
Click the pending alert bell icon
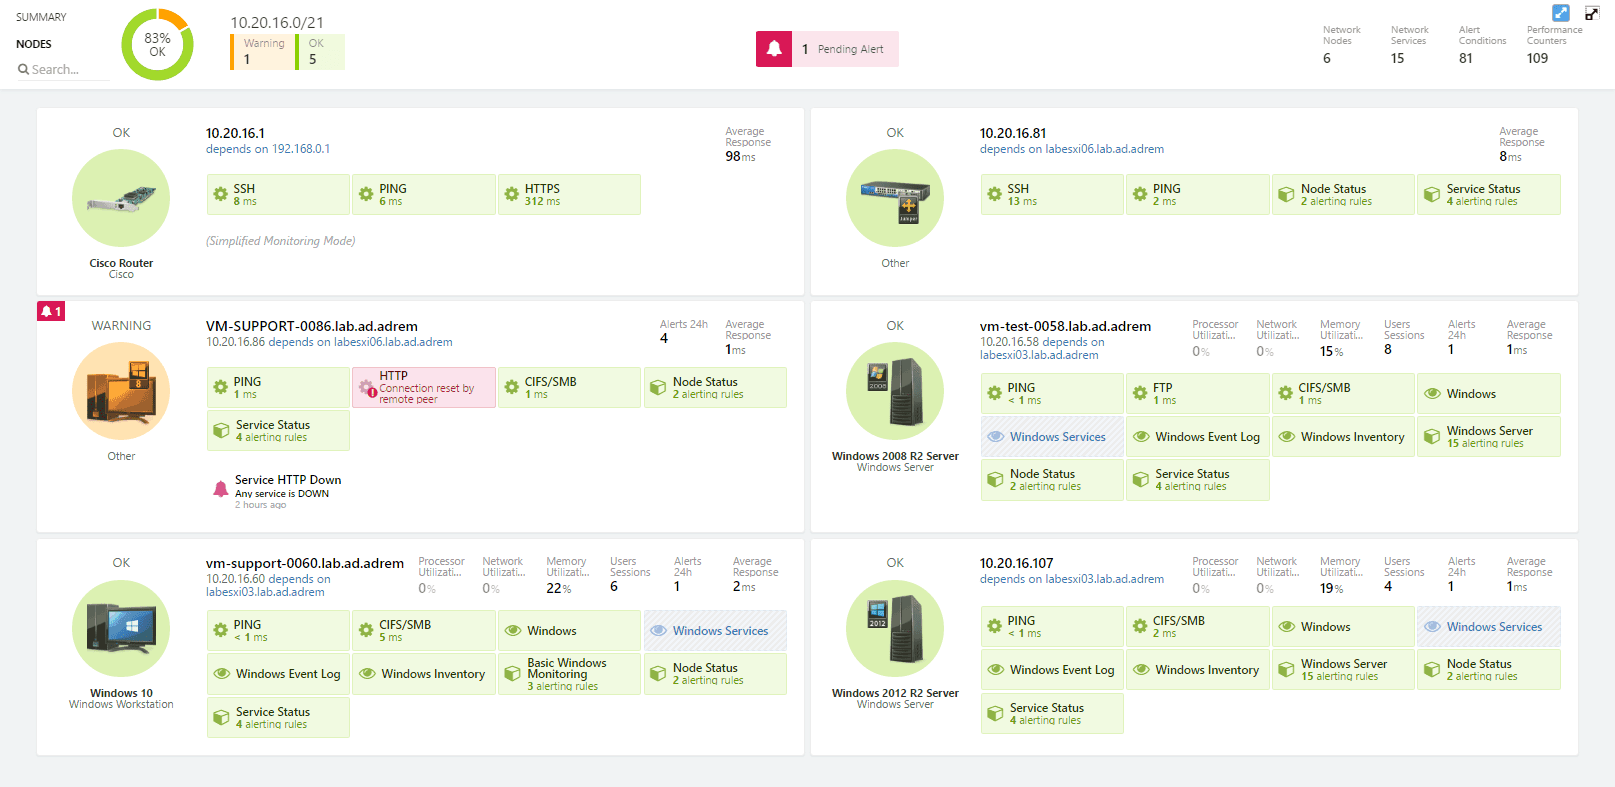[x=774, y=49]
